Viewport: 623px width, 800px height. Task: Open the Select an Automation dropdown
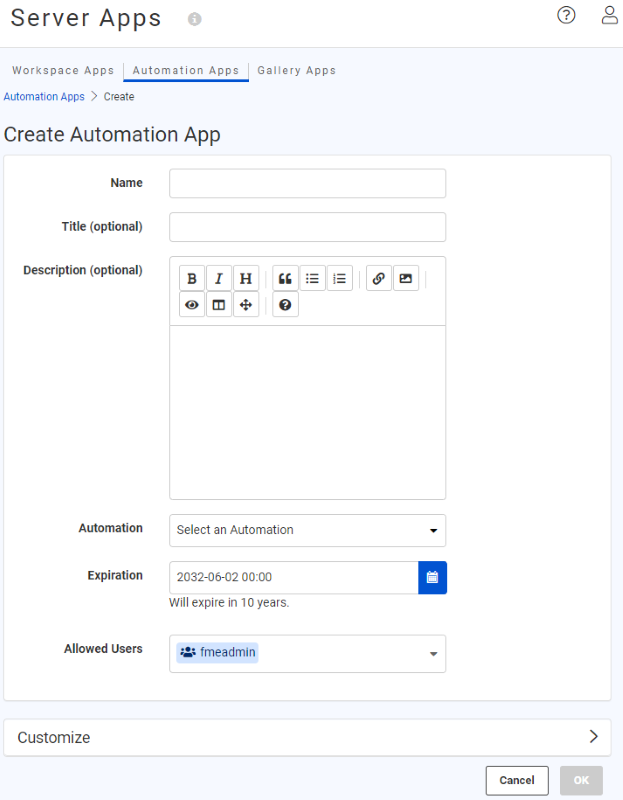pos(308,530)
